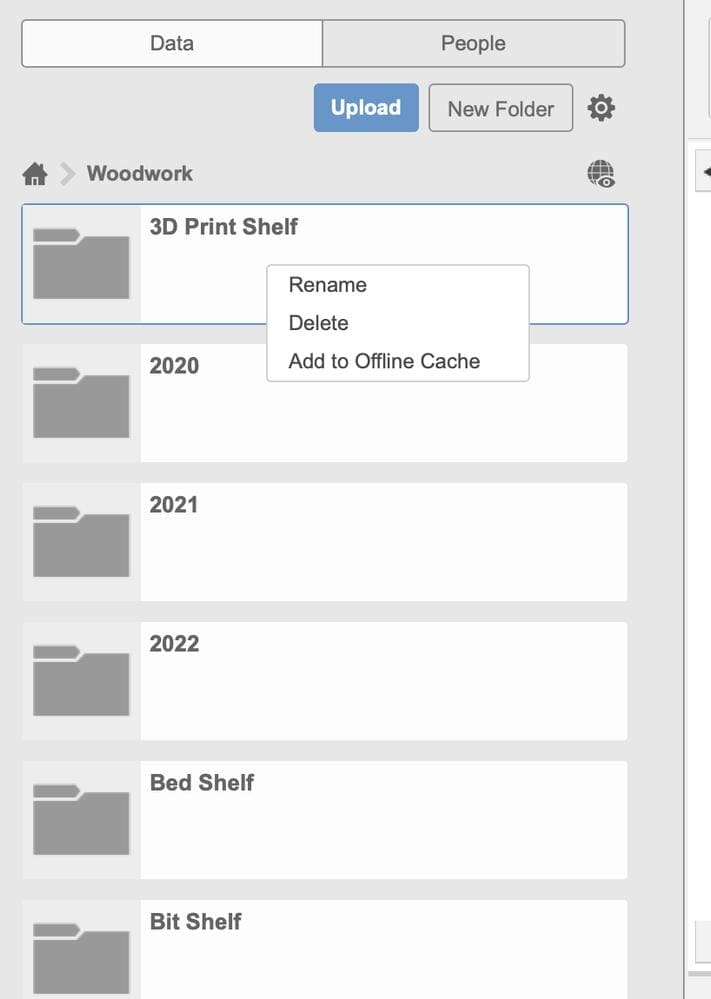Viewport: 711px width, 999px height.
Task: Click the 2021 folder icon
Action: point(81,542)
